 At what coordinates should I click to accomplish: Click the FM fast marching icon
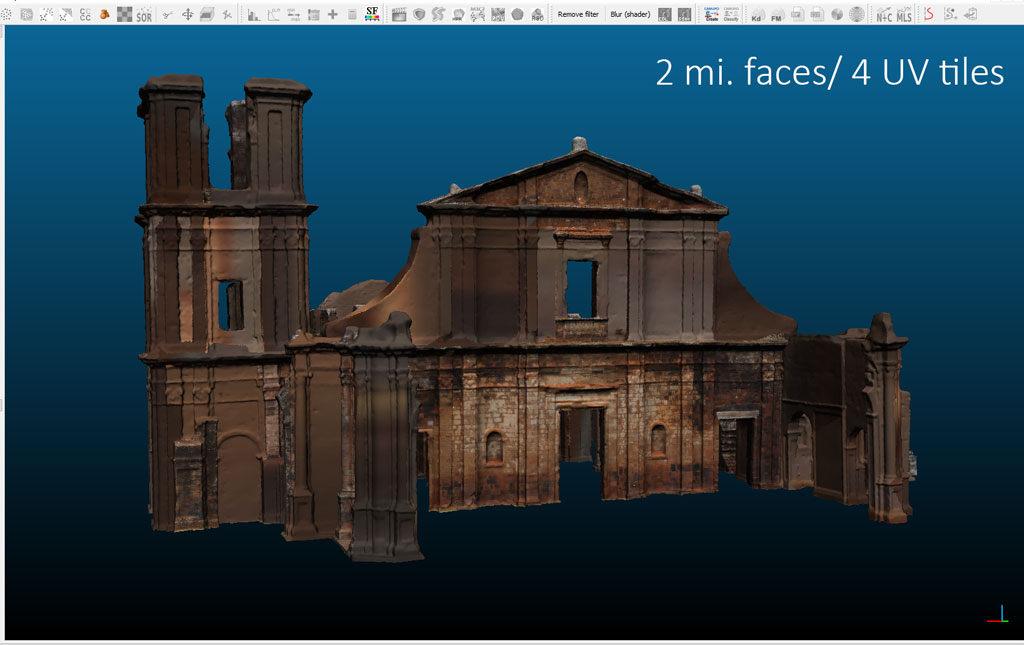click(x=776, y=15)
